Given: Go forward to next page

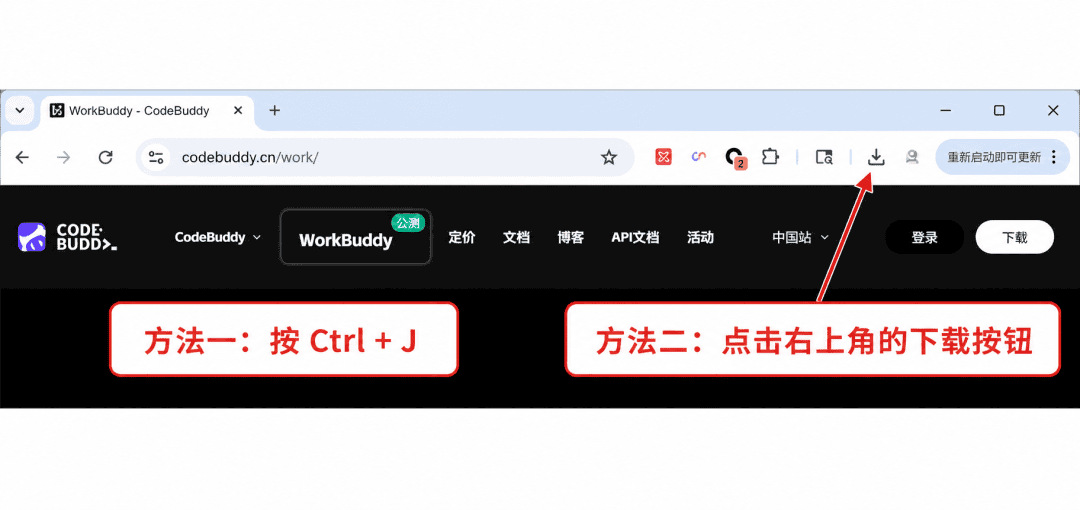Looking at the screenshot, I should [x=63, y=157].
